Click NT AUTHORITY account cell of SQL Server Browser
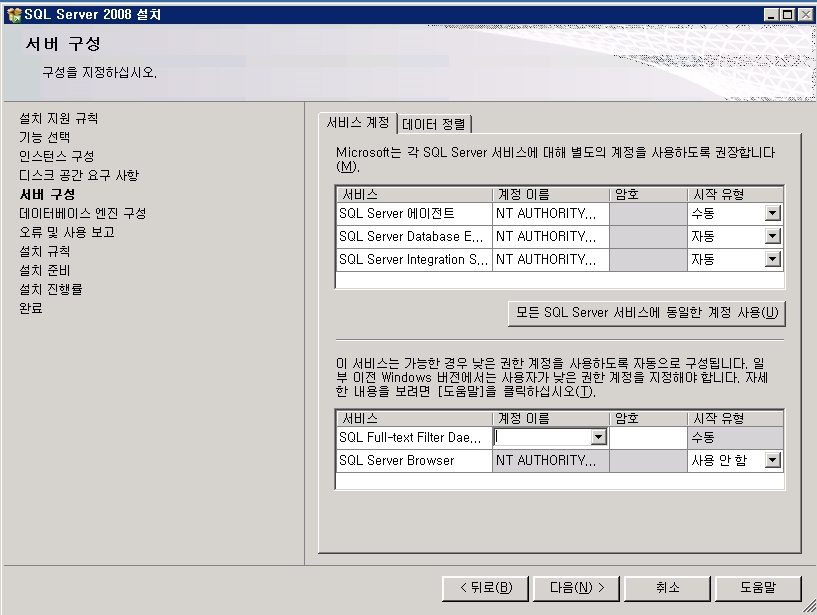This screenshot has width=817, height=615. click(551, 460)
